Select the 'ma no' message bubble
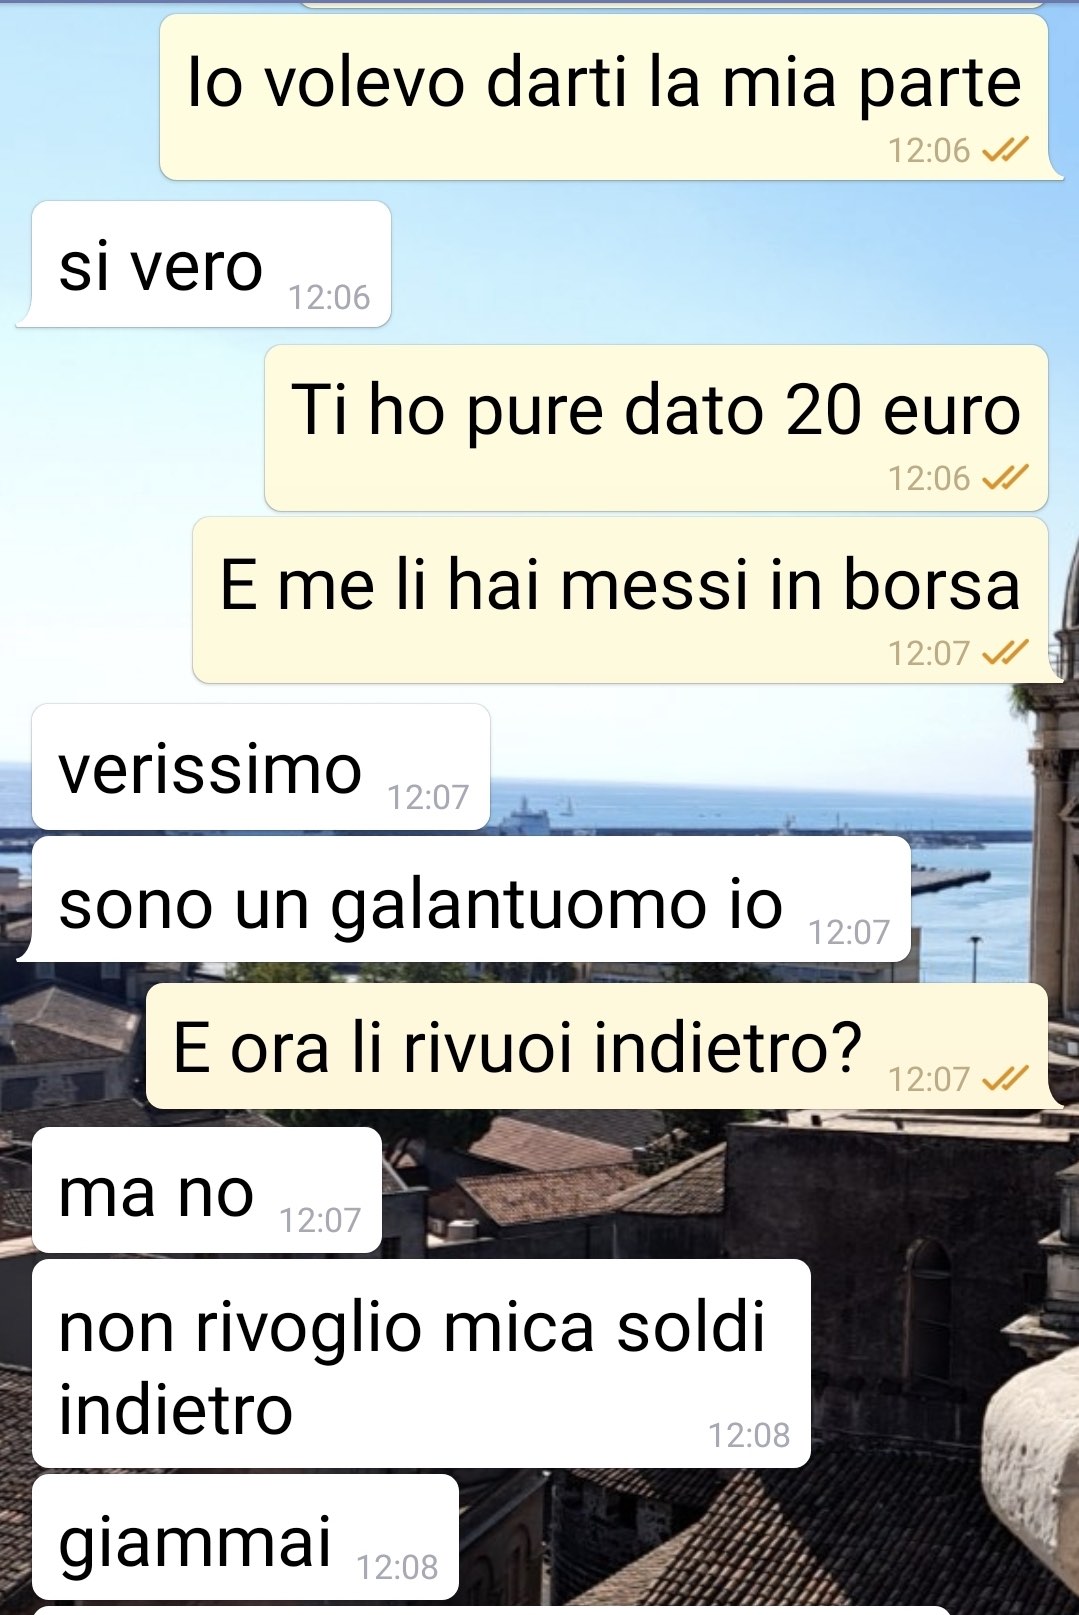This screenshot has width=1079, height=1615. point(207,1190)
